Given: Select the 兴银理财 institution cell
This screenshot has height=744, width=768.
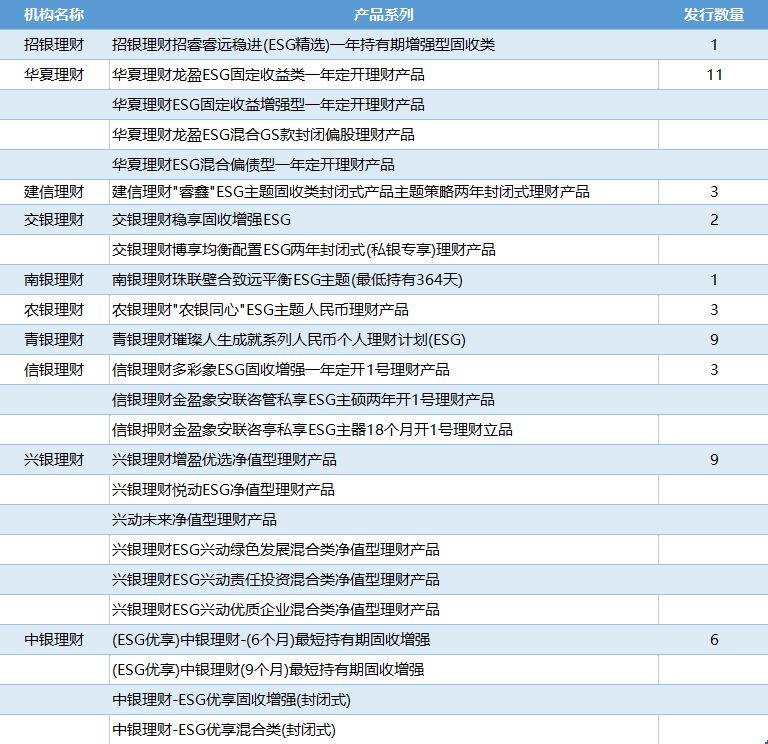Looking at the screenshot, I should [54, 459].
